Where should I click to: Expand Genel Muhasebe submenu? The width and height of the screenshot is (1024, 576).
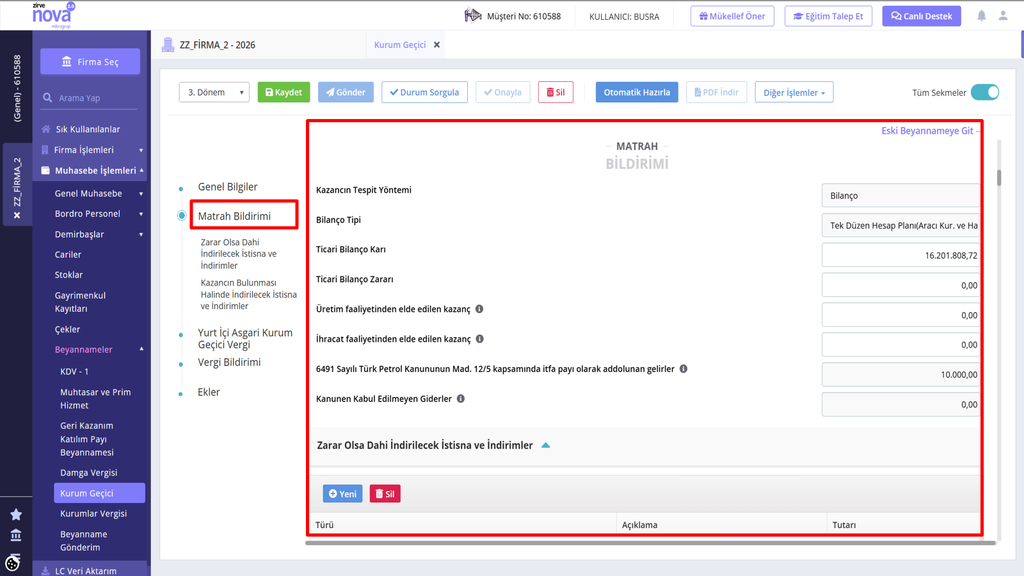(x=141, y=194)
